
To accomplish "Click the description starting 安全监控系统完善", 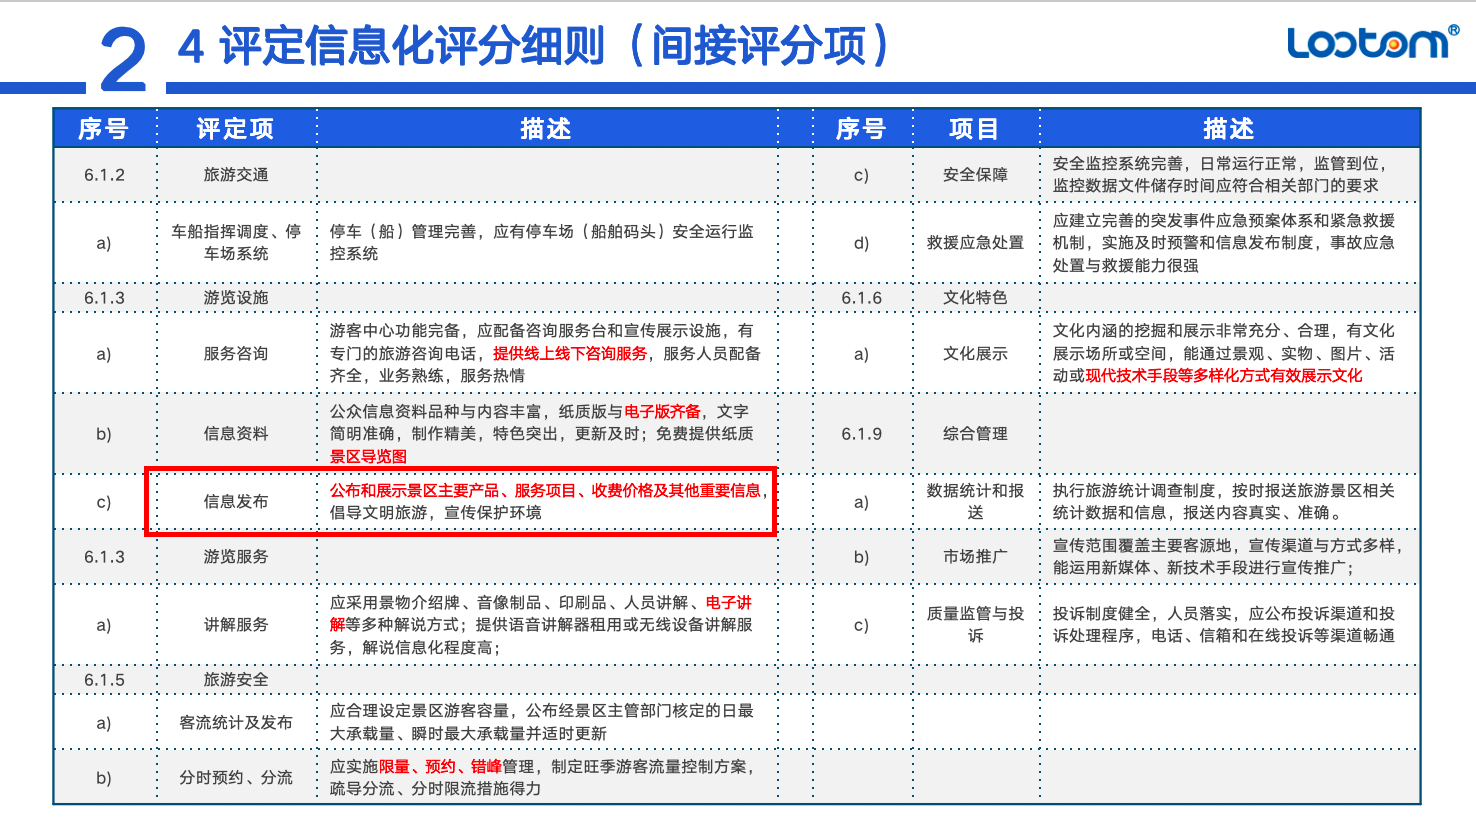I will [x=1221, y=175].
